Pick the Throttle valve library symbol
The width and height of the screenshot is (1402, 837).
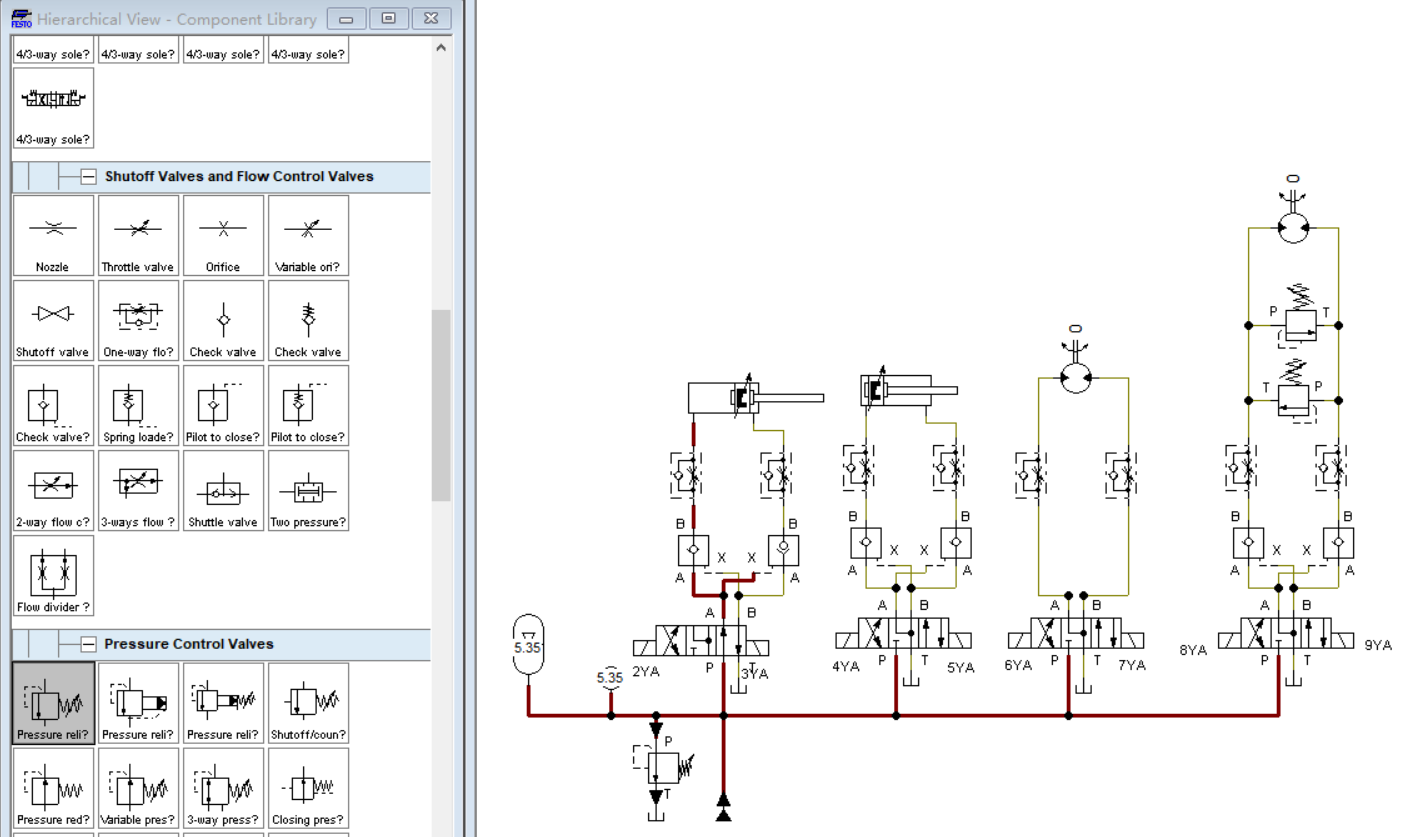point(138,236)
